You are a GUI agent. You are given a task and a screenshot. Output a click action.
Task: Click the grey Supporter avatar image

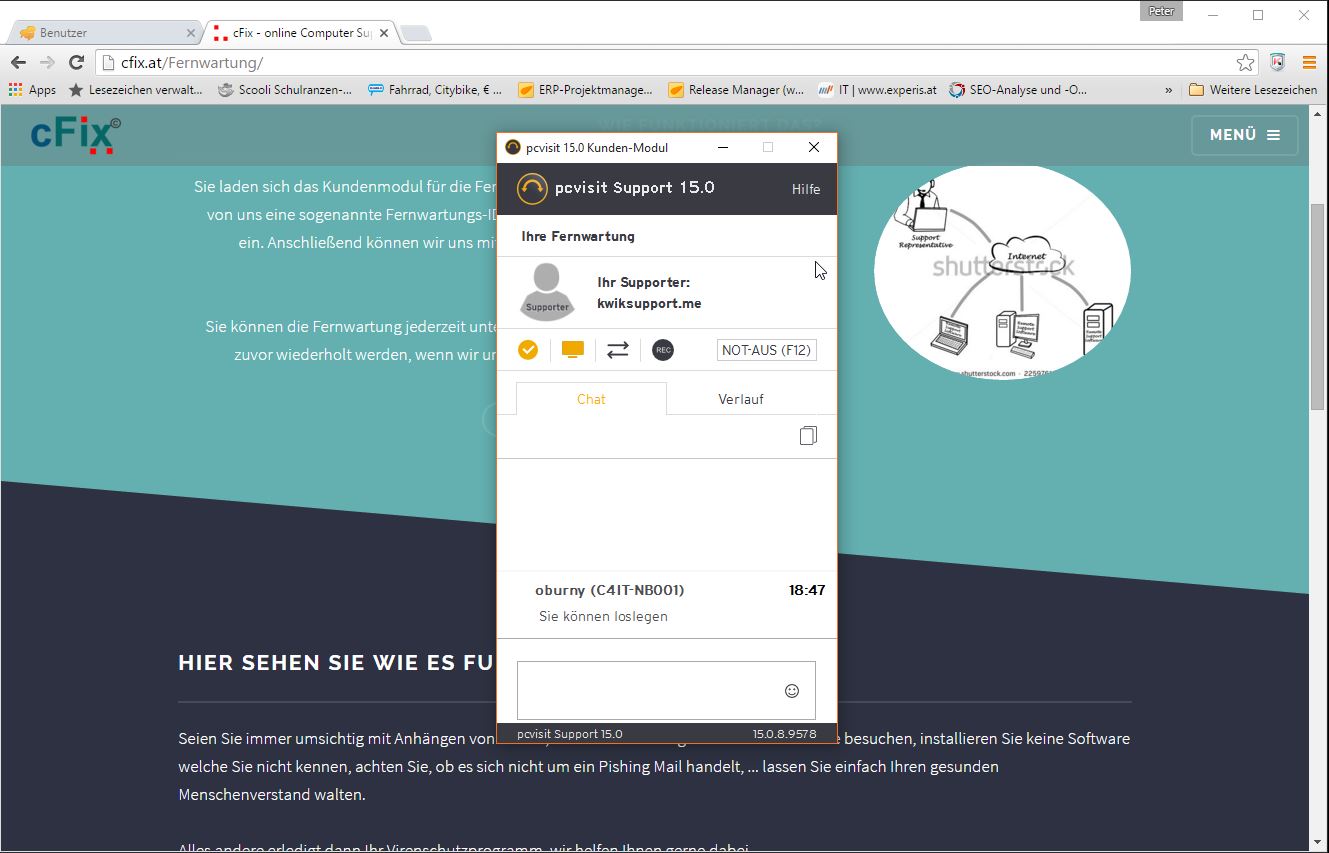[547, 291]
